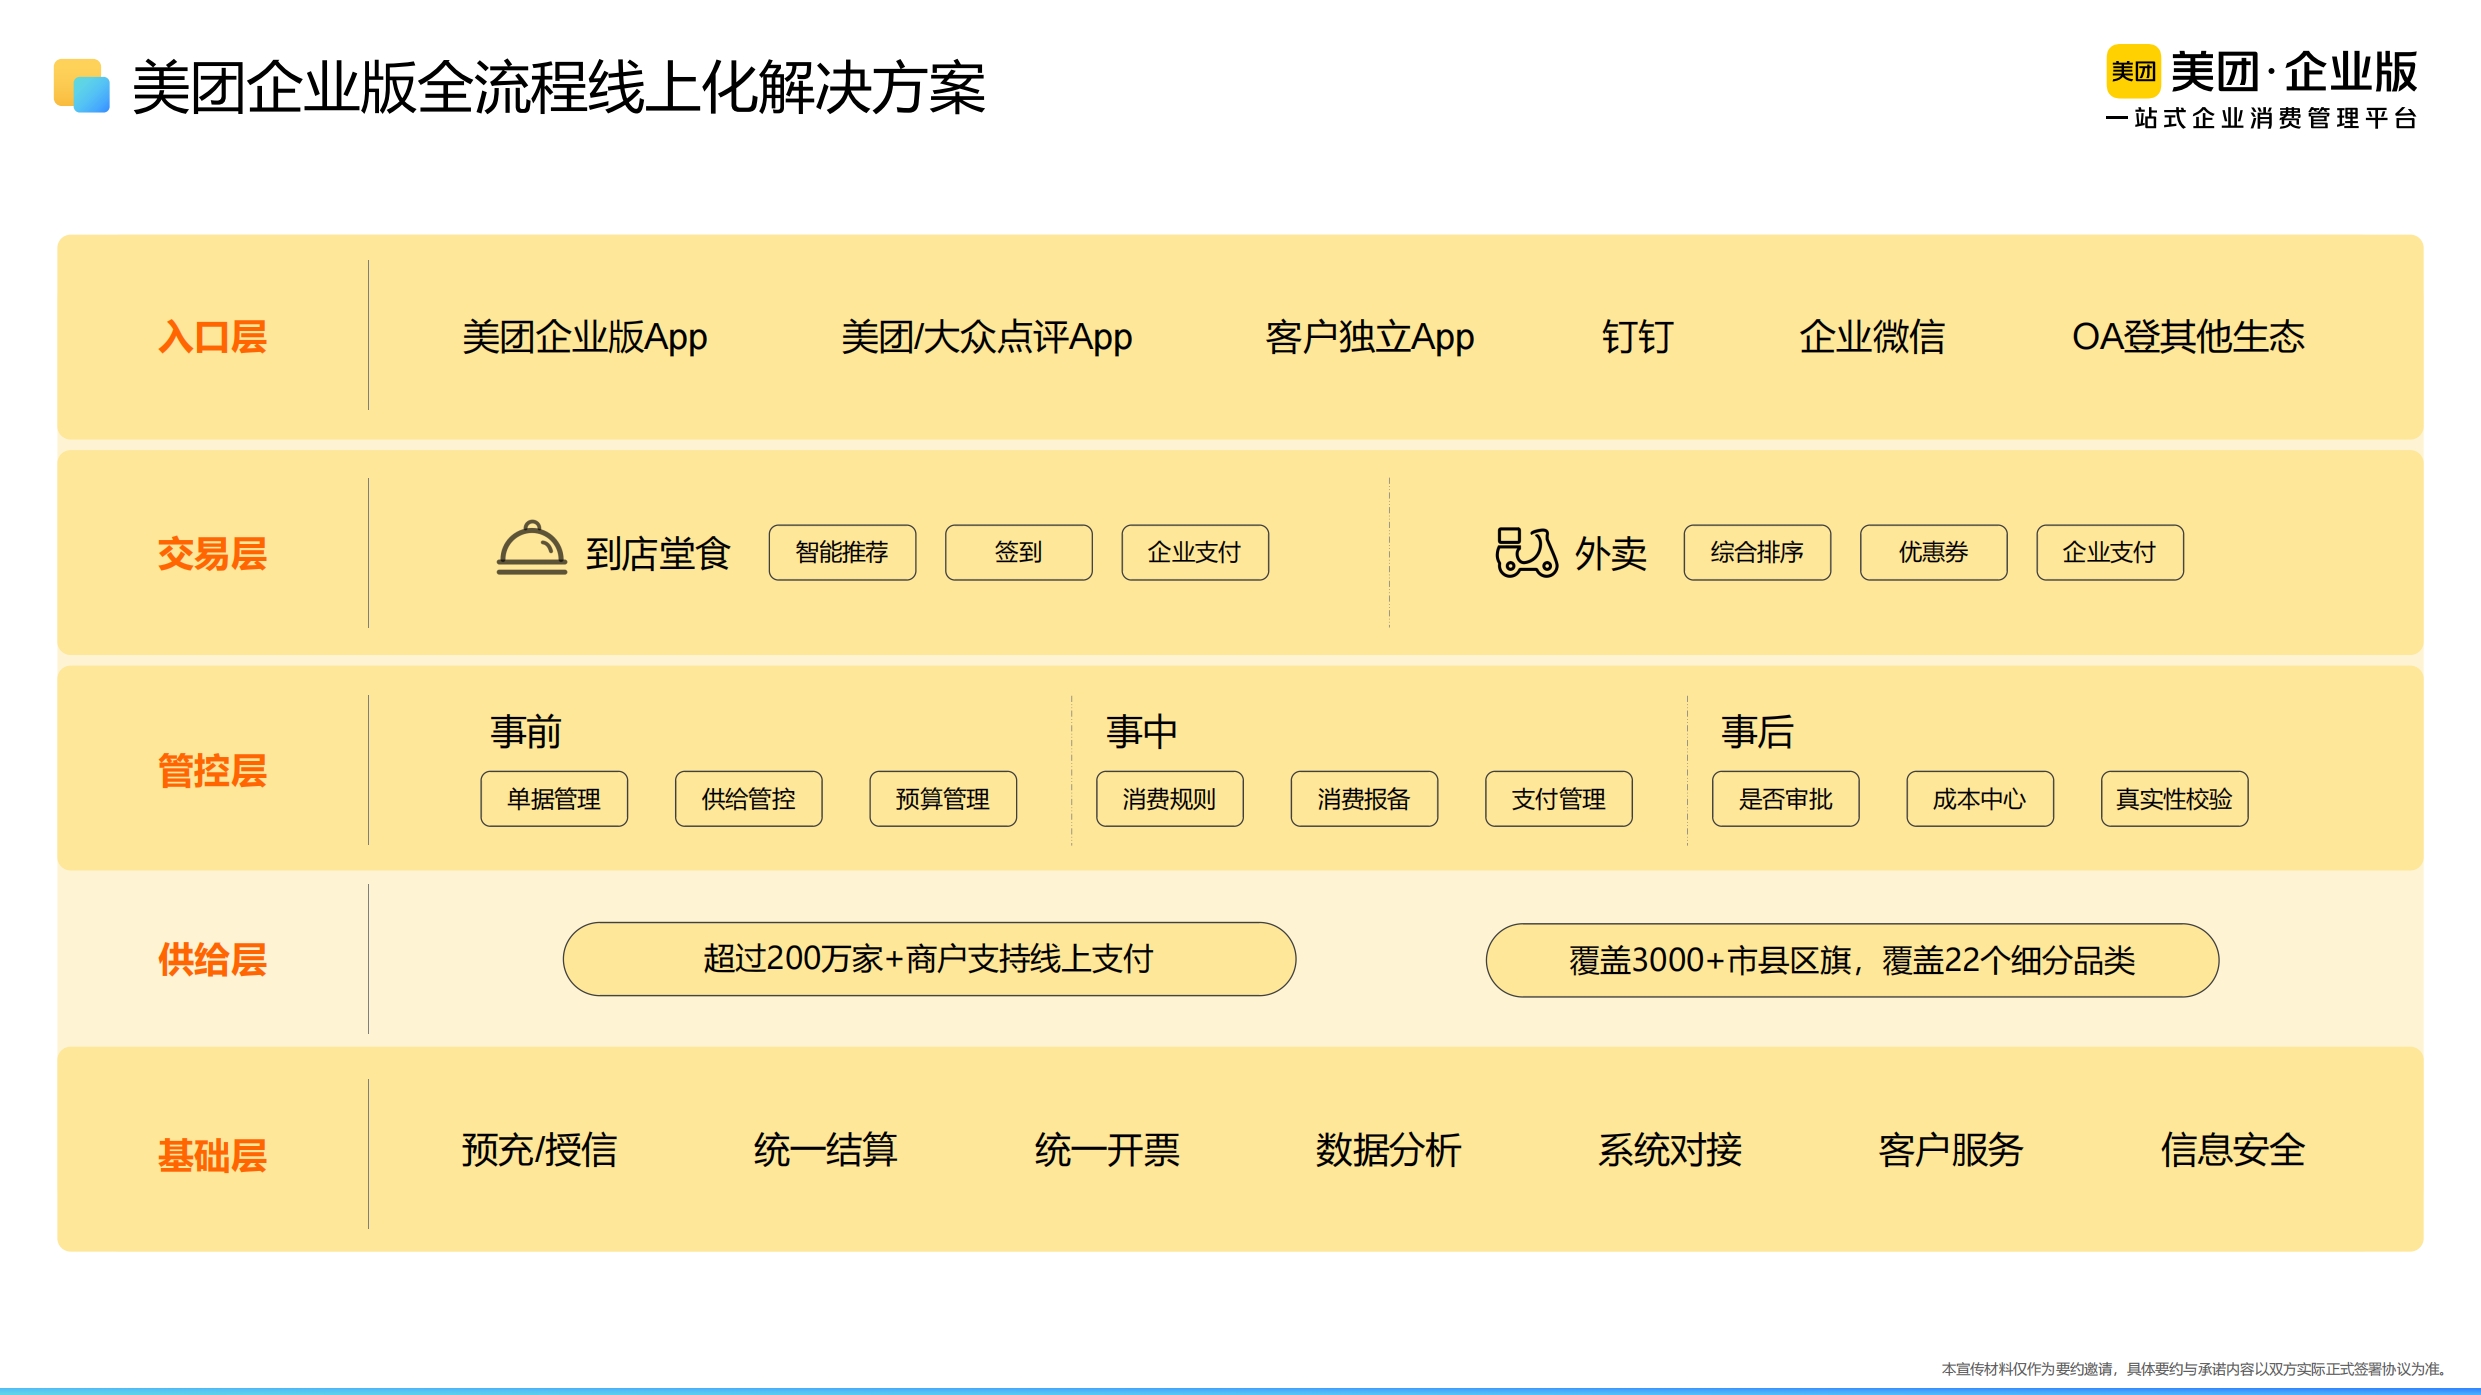Select the 优惠券 tag
The height and width of the screenshot is (1395, 2481).
pos(1933,552)
